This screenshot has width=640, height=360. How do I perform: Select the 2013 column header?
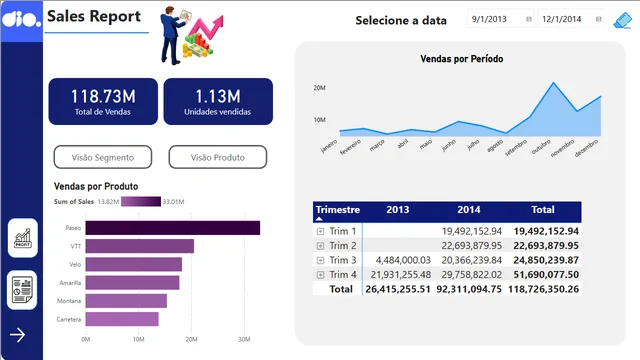coord(398,210)
